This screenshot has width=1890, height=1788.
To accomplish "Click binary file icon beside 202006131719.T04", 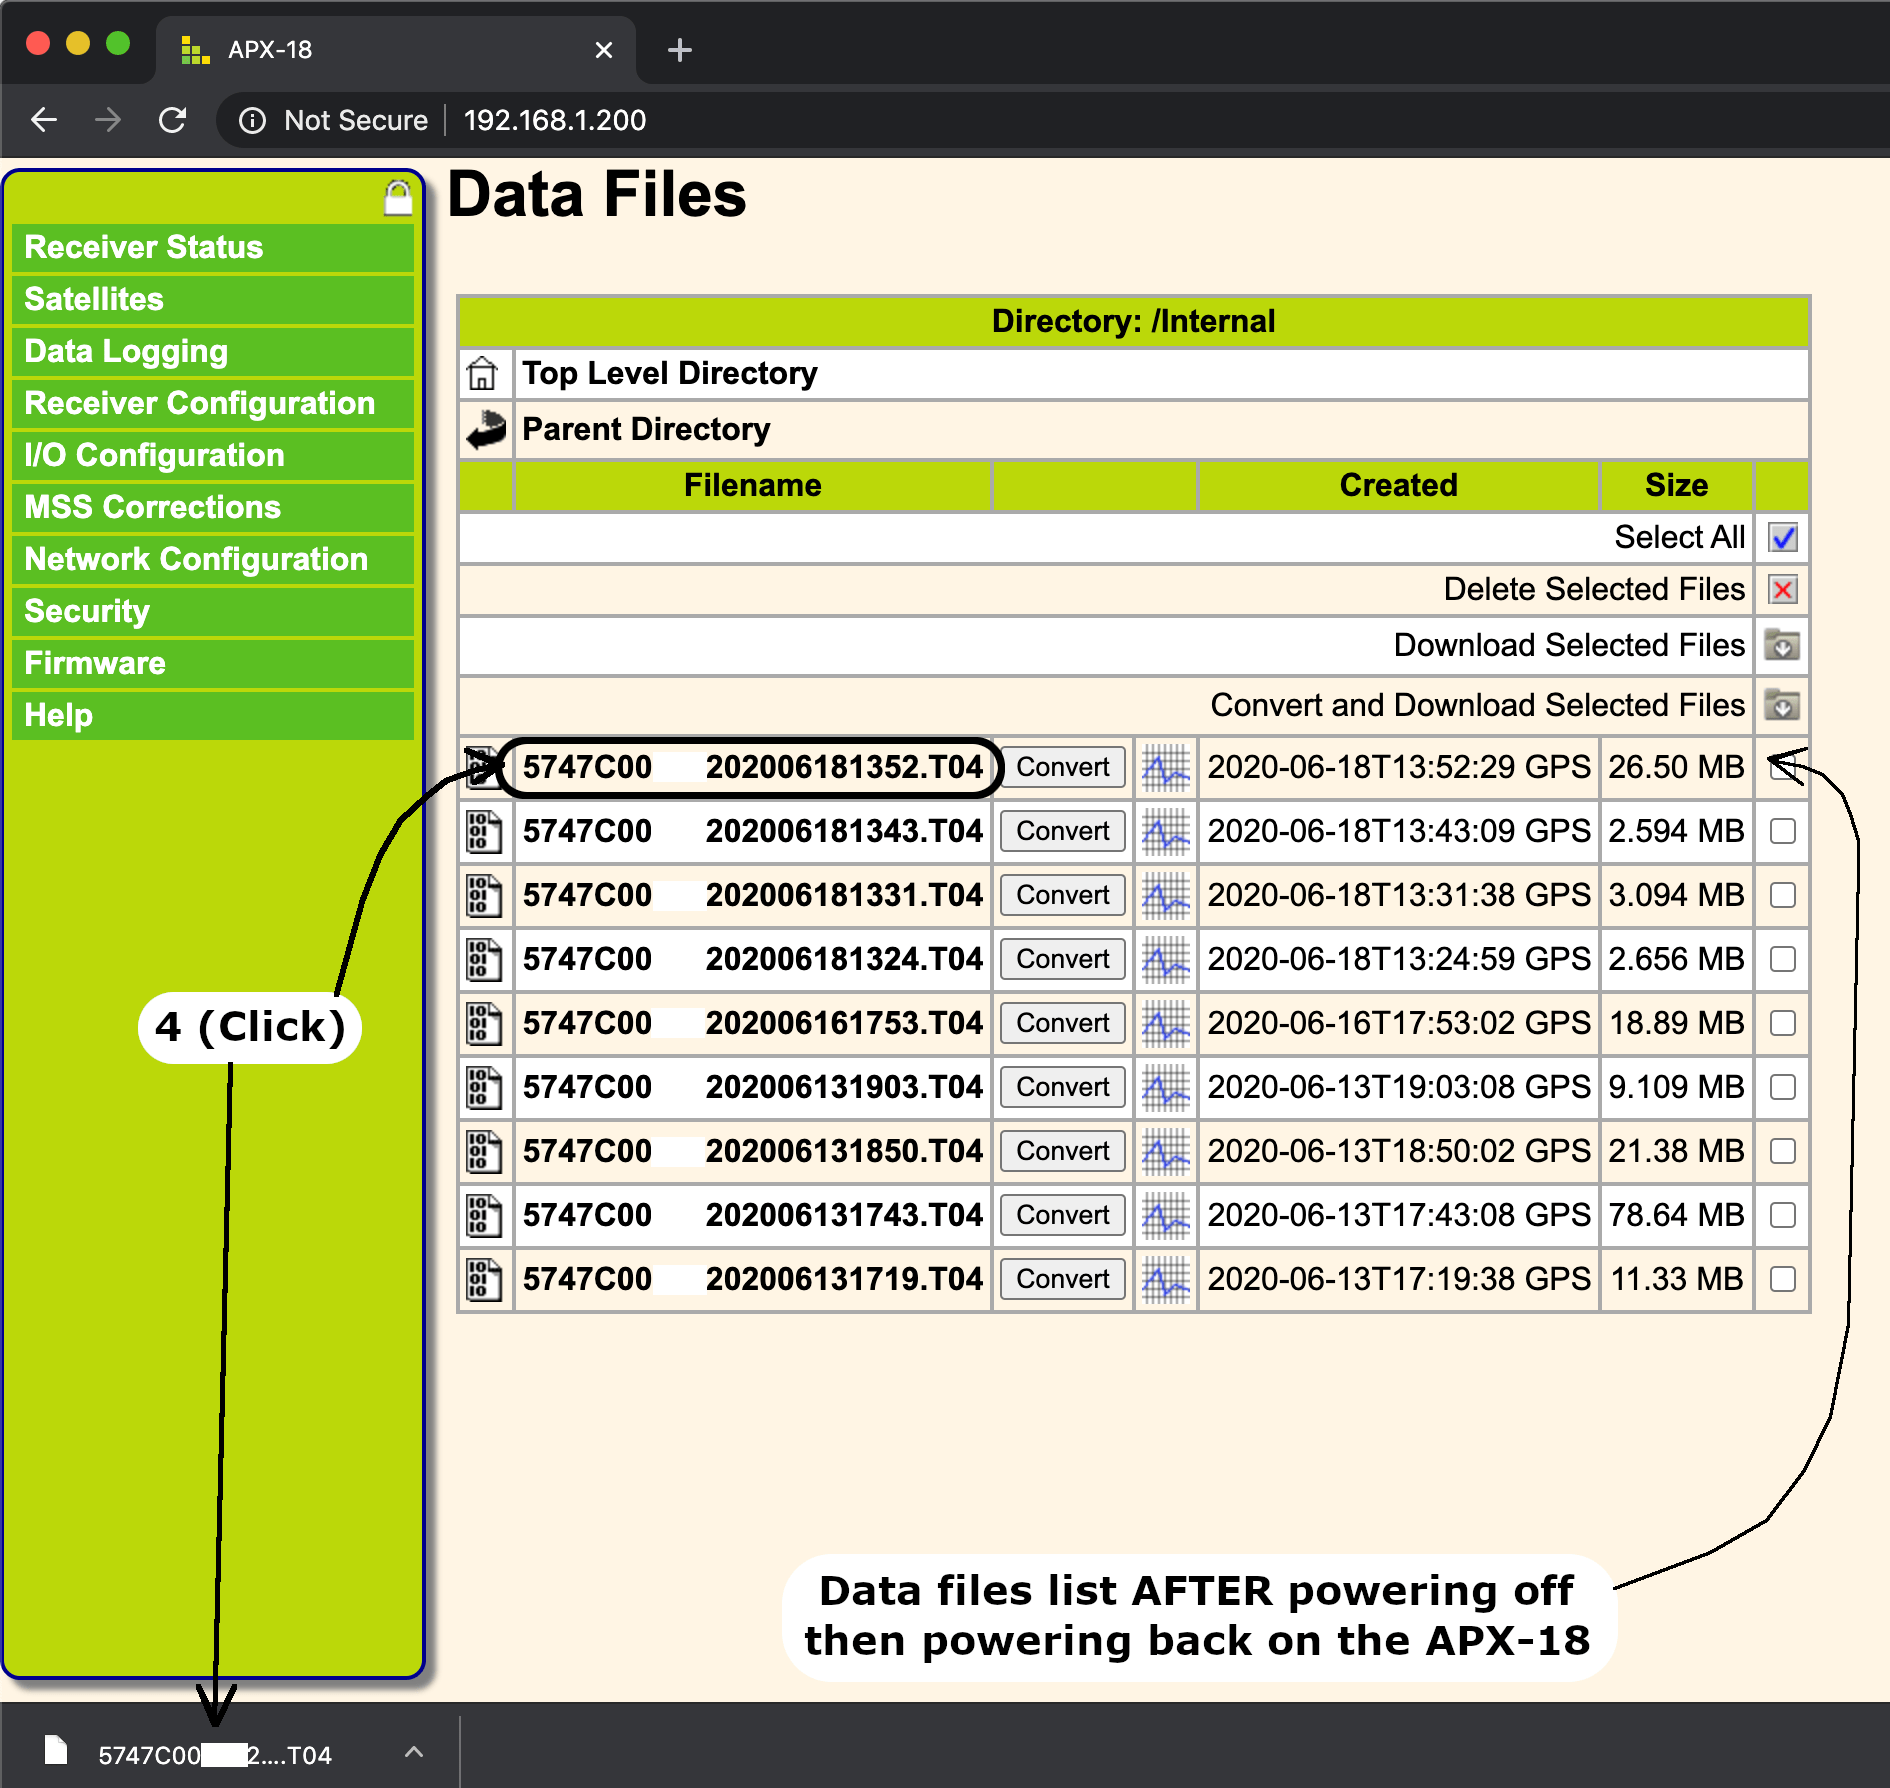I will coord(484,1280).
